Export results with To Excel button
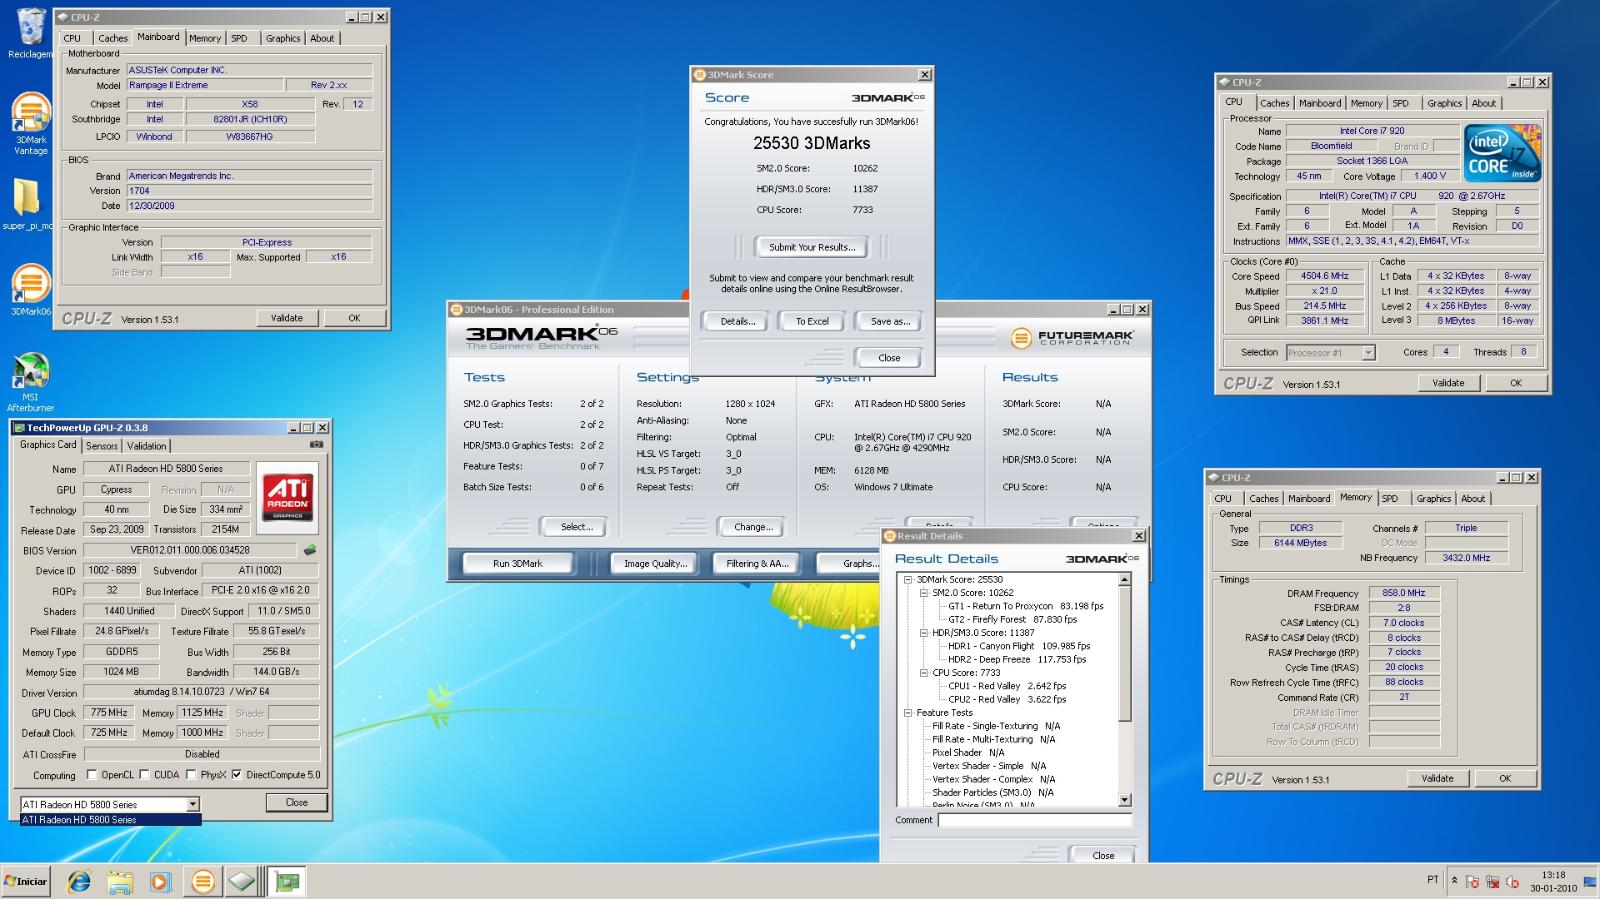This screenshot has height=899, width=1600. pos(812,321)
